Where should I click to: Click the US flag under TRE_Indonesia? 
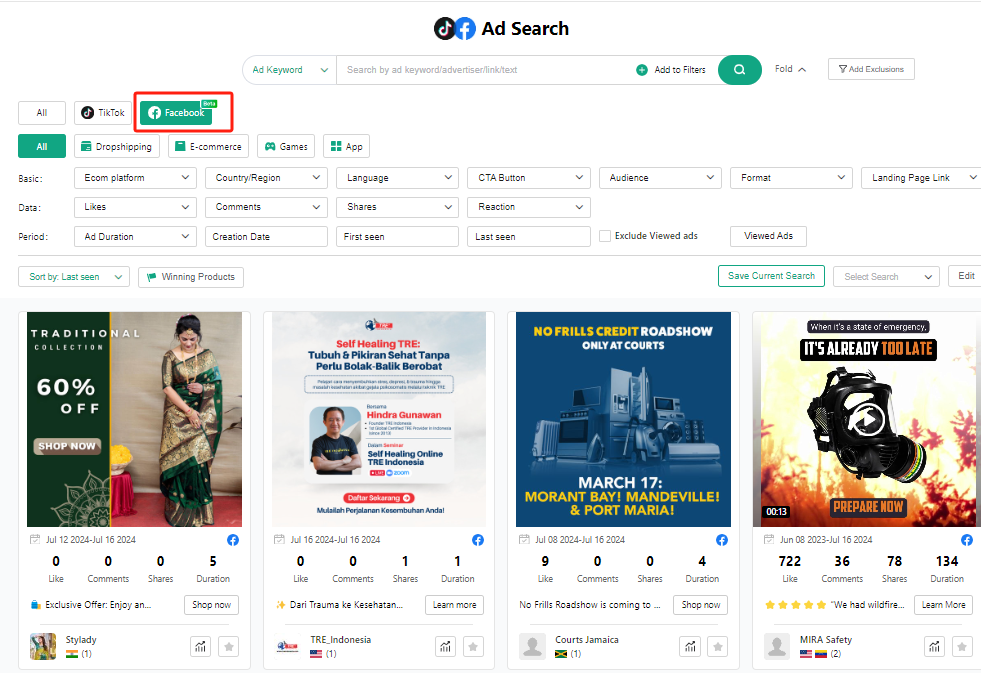click(316, 654)
